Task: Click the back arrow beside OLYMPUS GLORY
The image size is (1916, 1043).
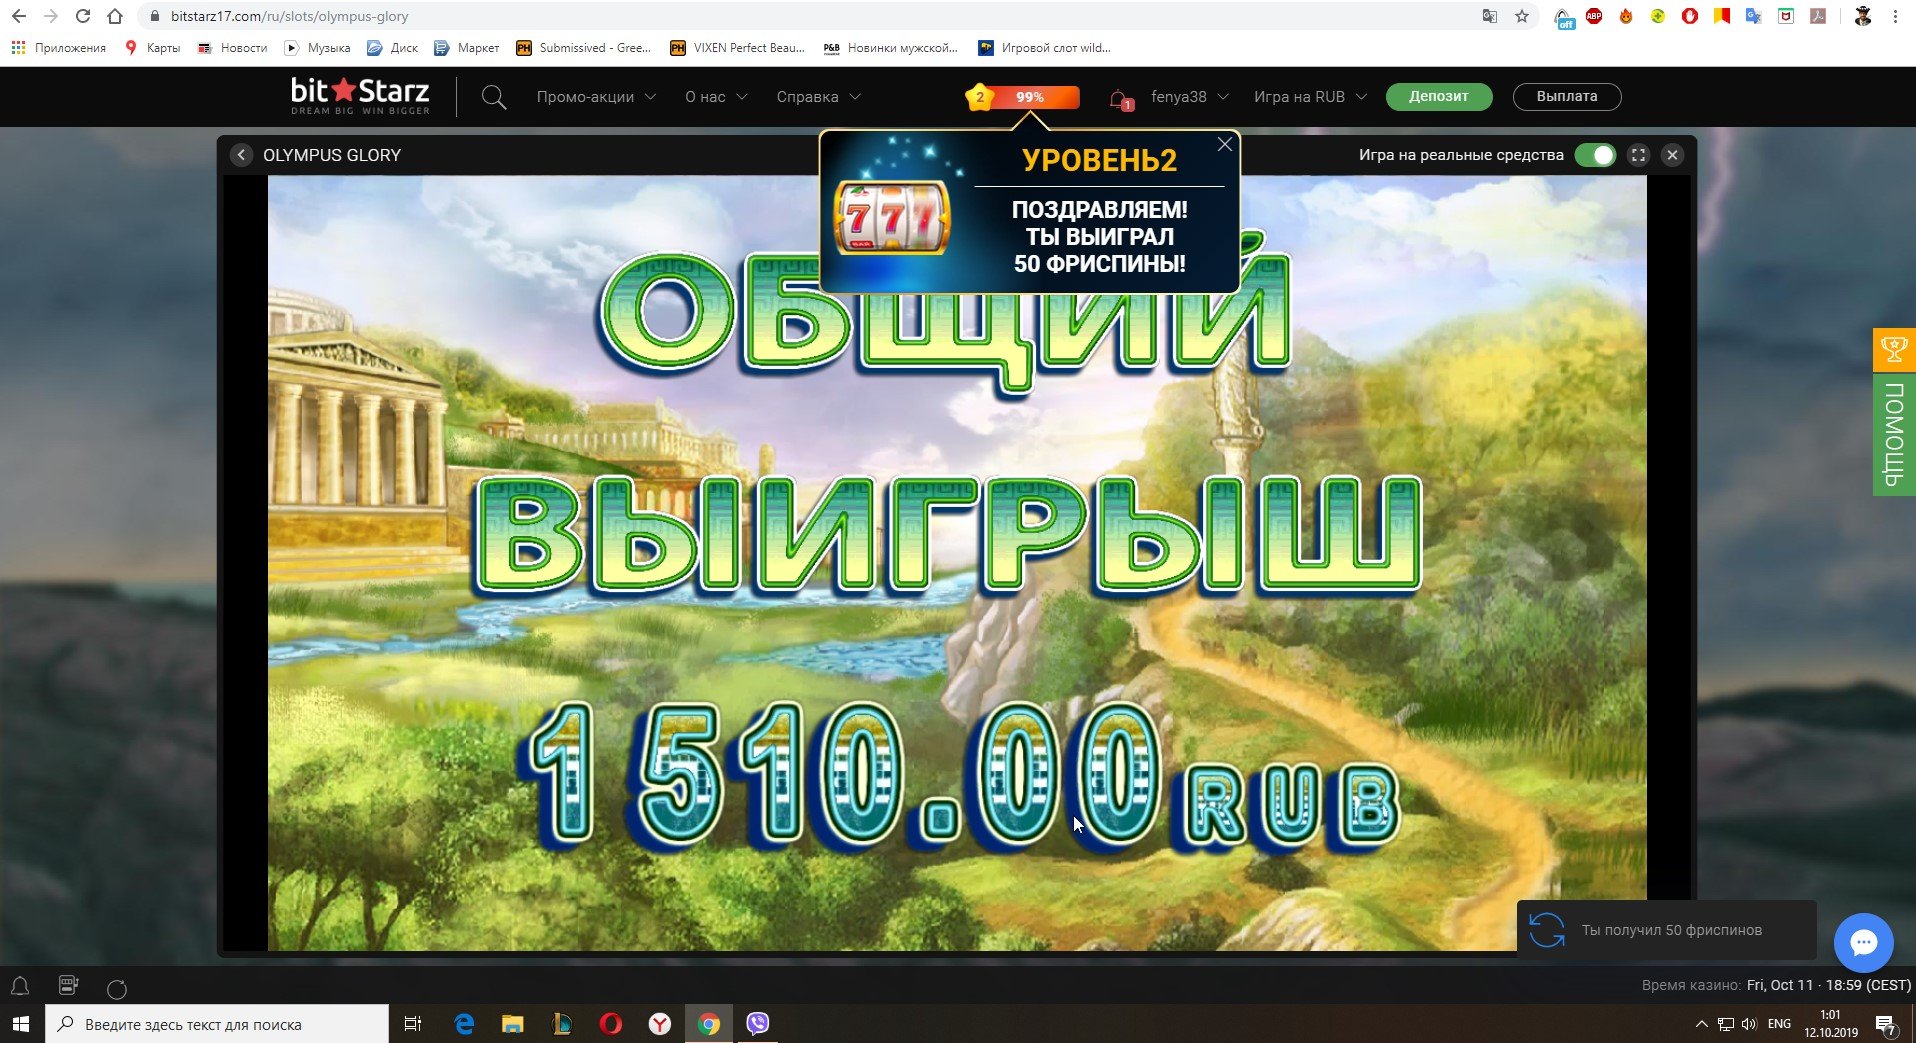Action: (x=241, y=155)
